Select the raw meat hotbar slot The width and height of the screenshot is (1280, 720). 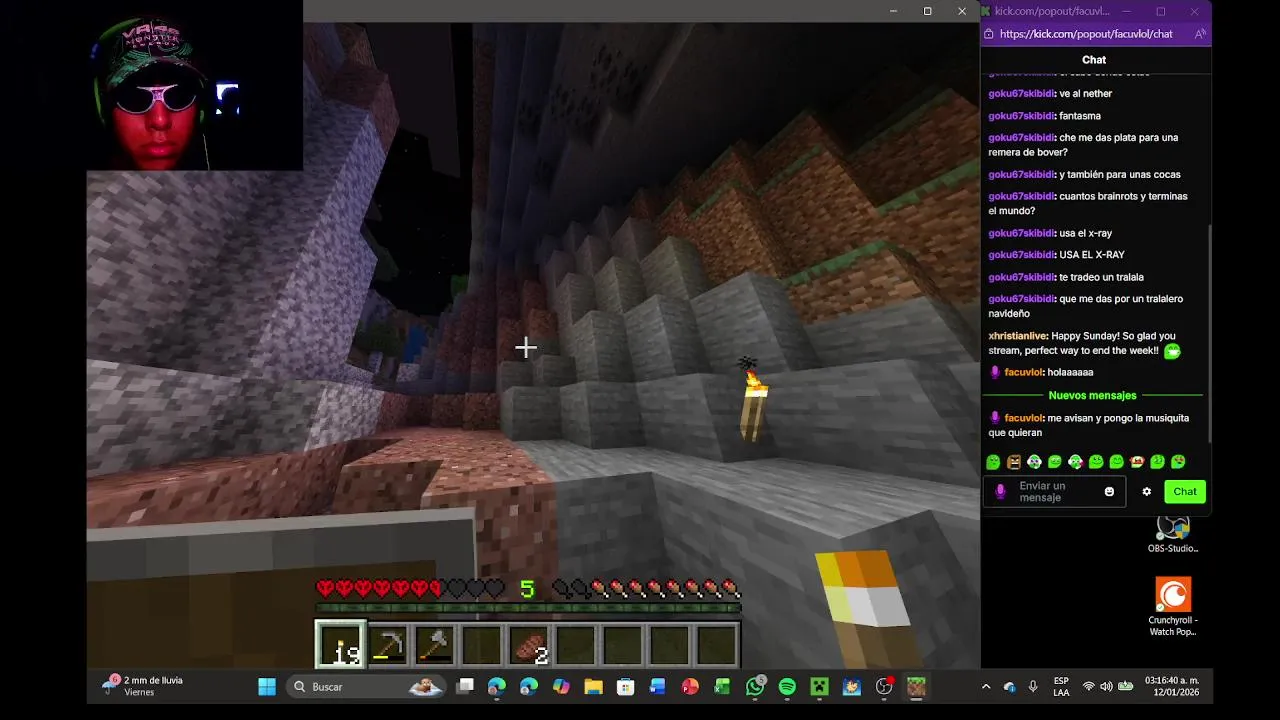[x=528, y=644]
